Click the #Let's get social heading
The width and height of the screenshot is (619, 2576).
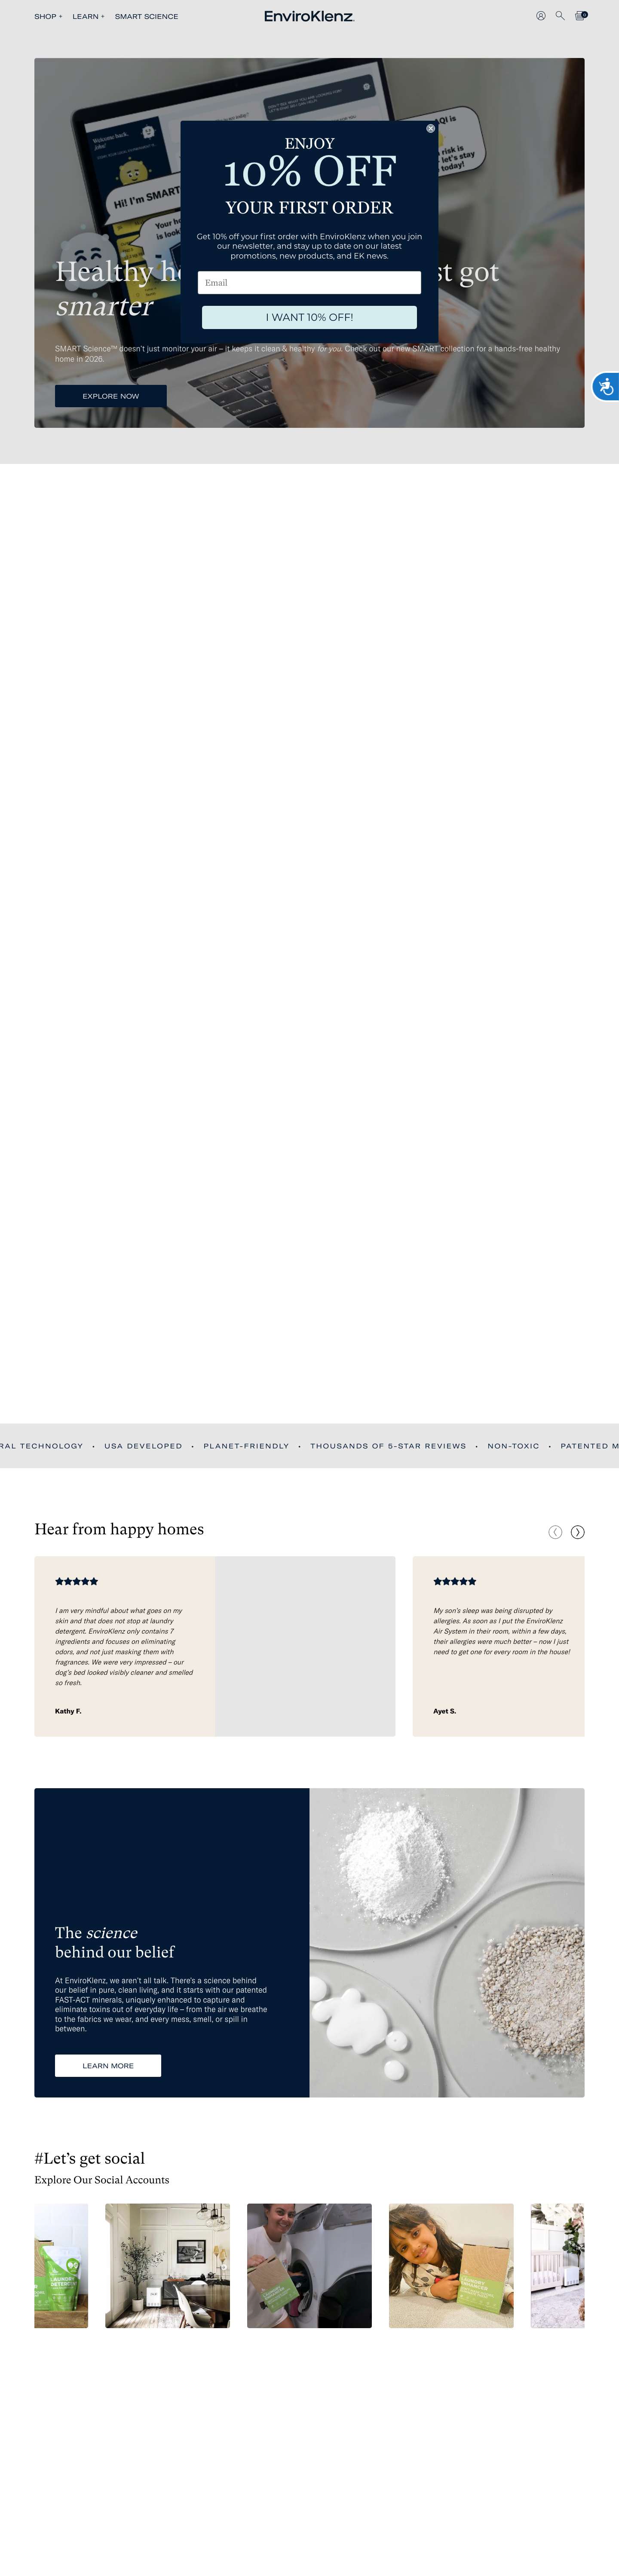click(x=89, y=2158)
